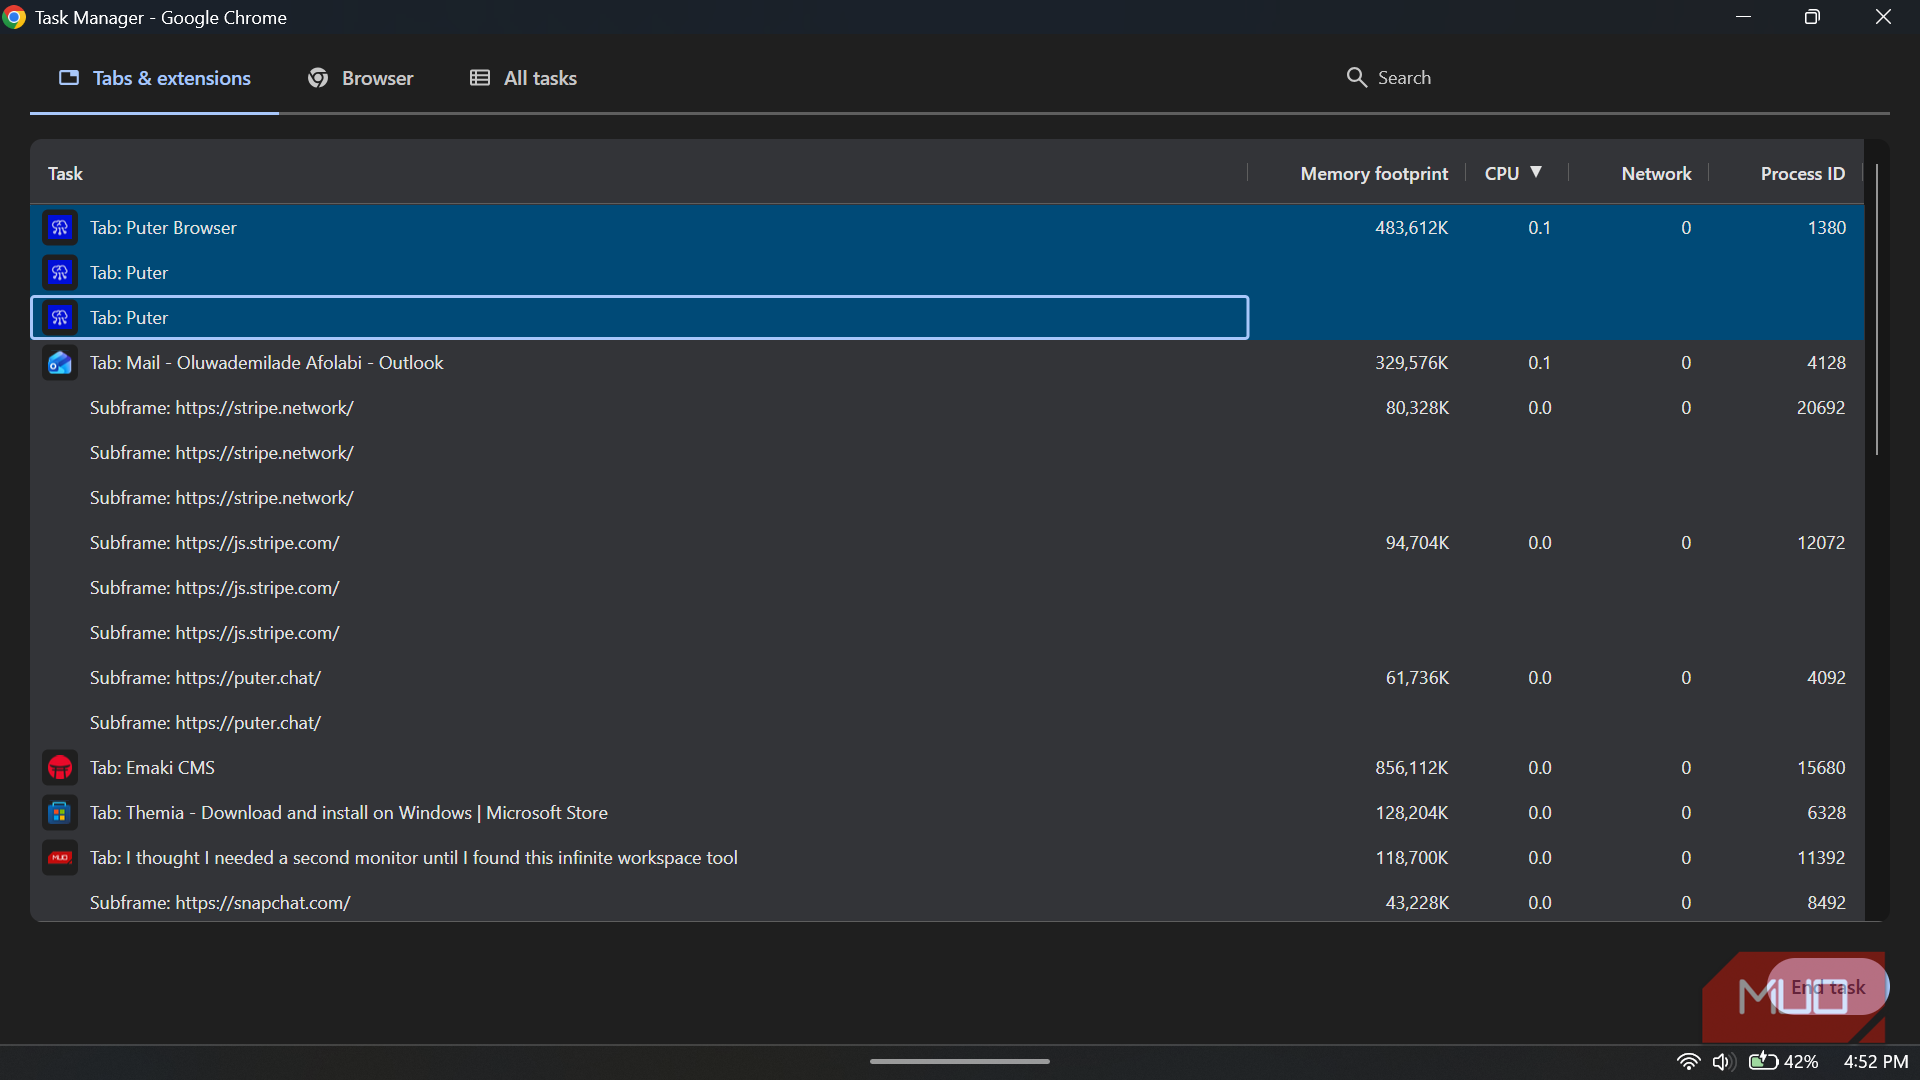Select stripe.network subframe with 80,328K memory
Viewport: 1920px width, 1080px height.
point(947,408)
